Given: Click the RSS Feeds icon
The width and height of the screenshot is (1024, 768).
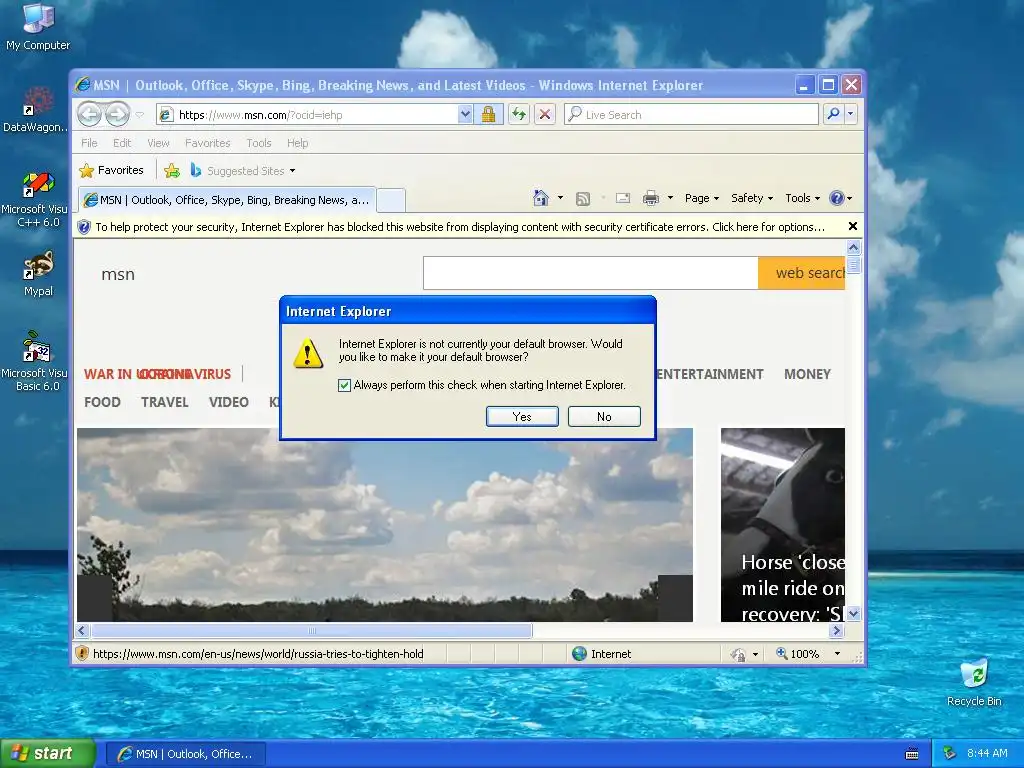Looking at the screenshot, I should click(583, 199).
